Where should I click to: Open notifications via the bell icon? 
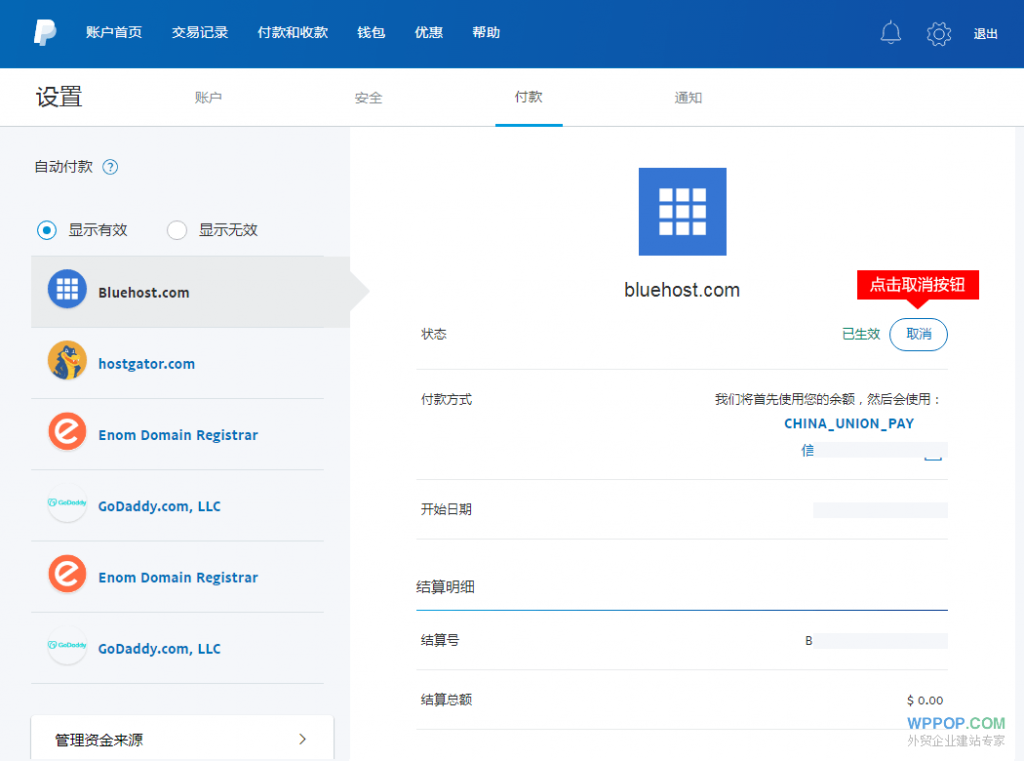click(x=890, y=33)
